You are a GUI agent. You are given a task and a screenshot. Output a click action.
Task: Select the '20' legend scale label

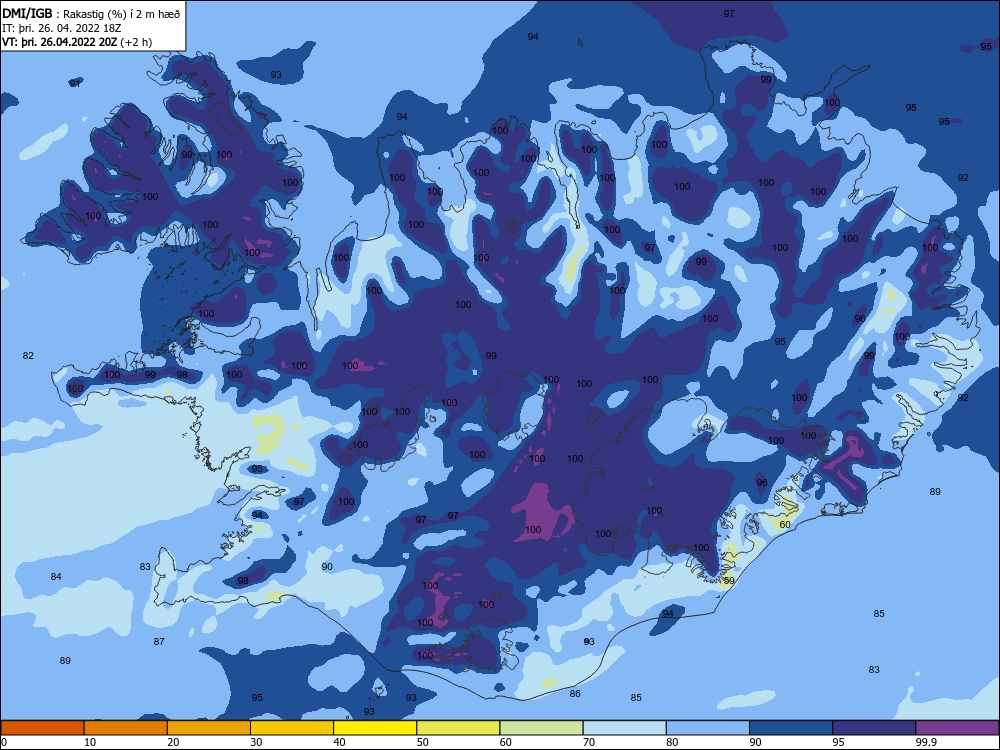coord(173,742)
